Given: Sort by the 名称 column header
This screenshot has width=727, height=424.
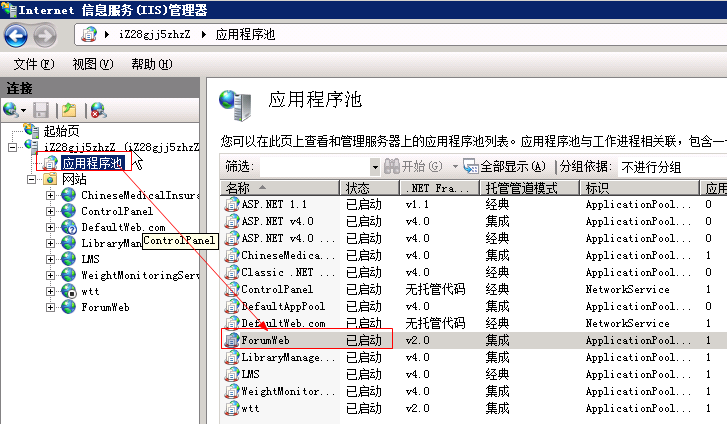Looking at the screenshot, I should [x=280, y=188].
